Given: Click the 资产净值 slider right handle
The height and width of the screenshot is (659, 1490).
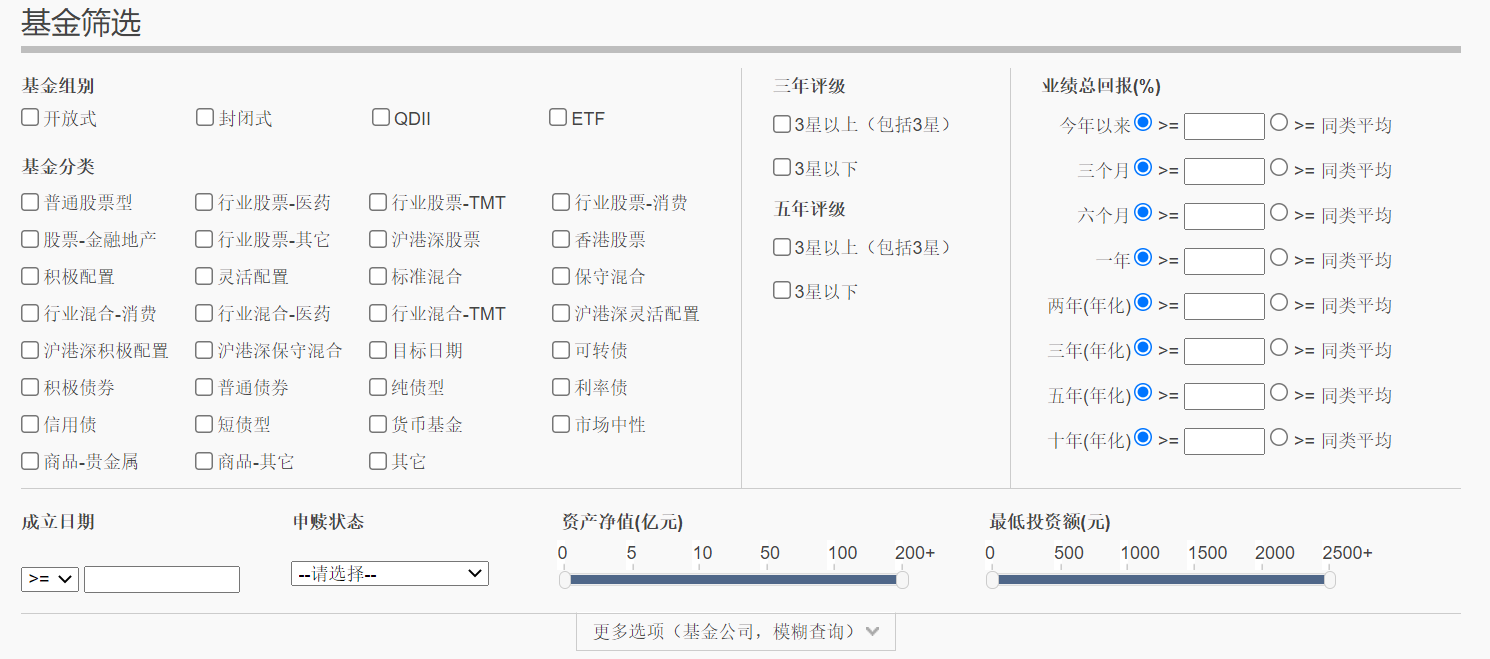Looking at the screenshot, I should point(902,580).
